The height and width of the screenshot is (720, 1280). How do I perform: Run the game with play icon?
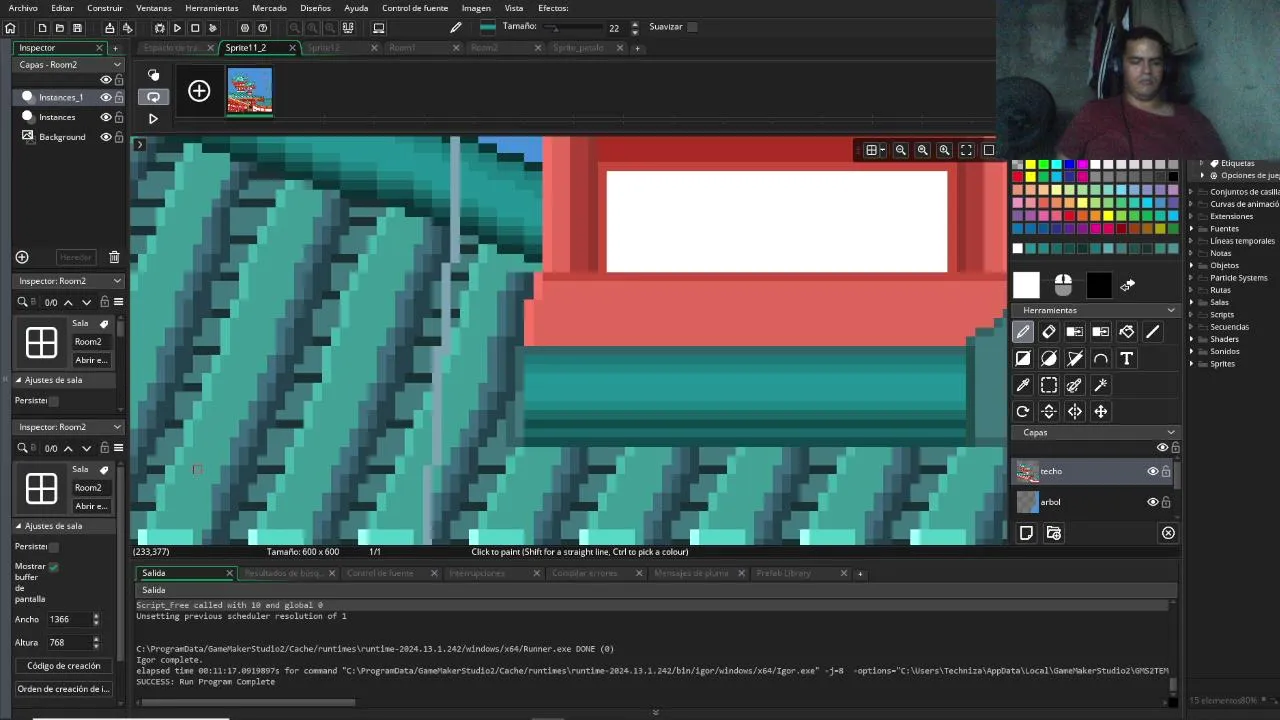(177, 28)
